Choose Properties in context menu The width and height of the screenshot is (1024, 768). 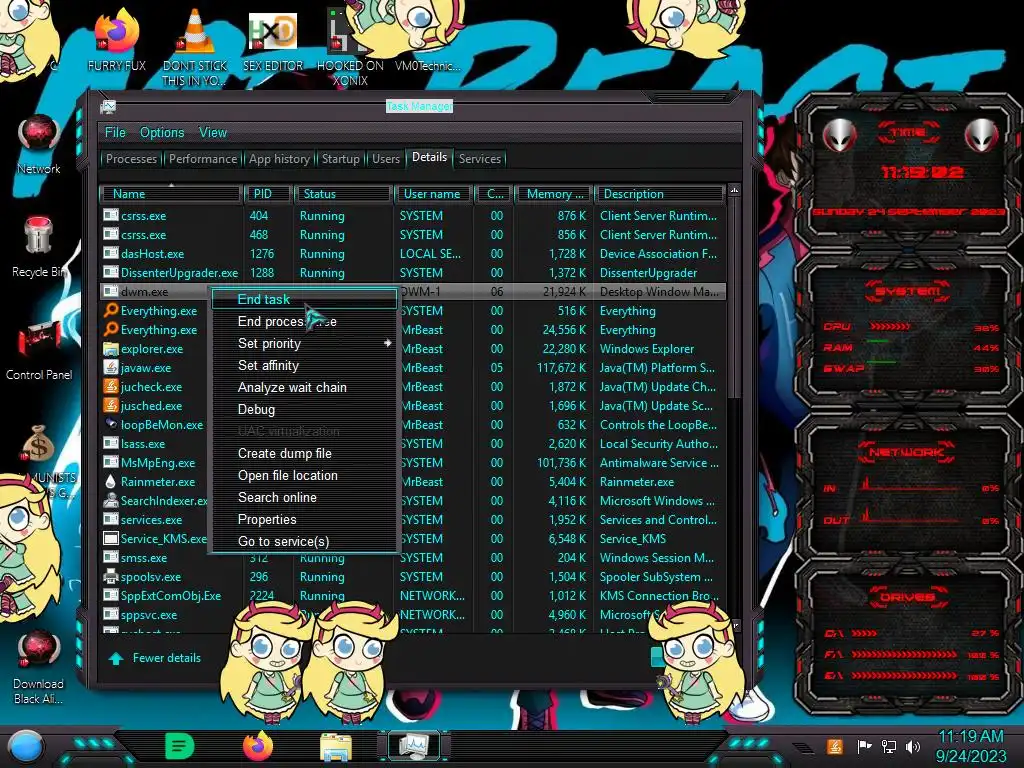click(x=304, y=519)
